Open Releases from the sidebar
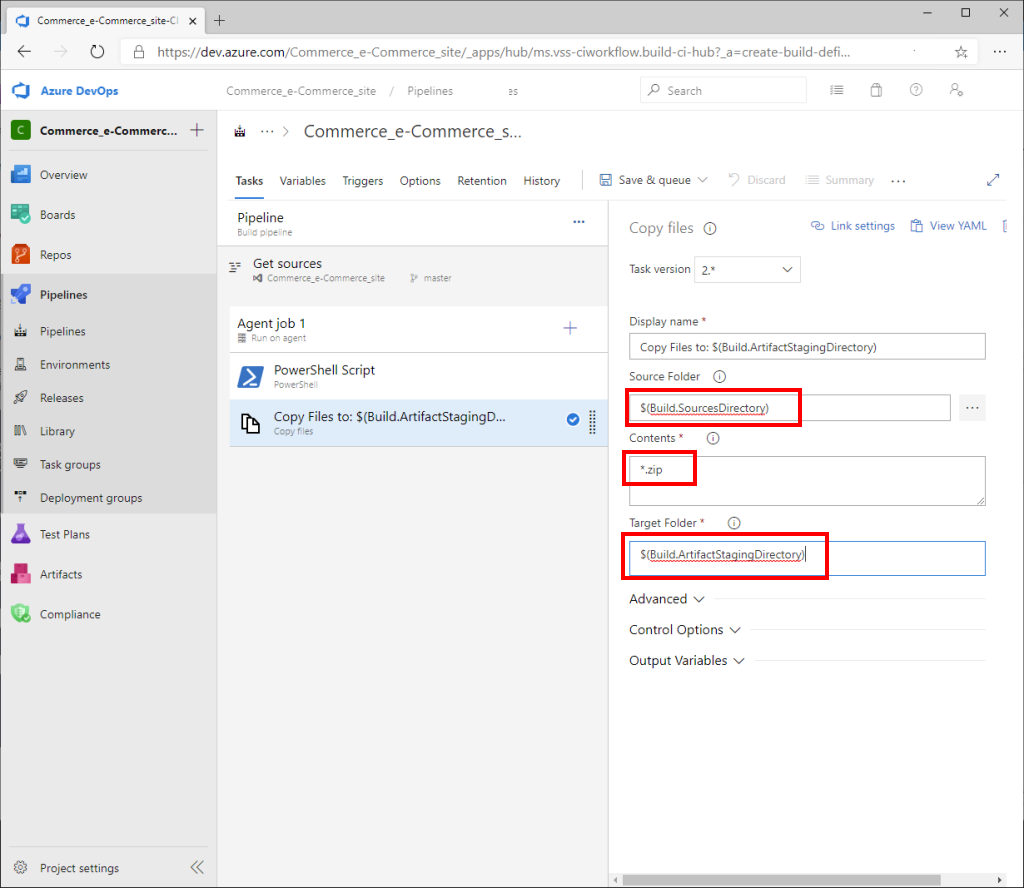The height and width of the screenshot is (888, 1024). (62, 397)
